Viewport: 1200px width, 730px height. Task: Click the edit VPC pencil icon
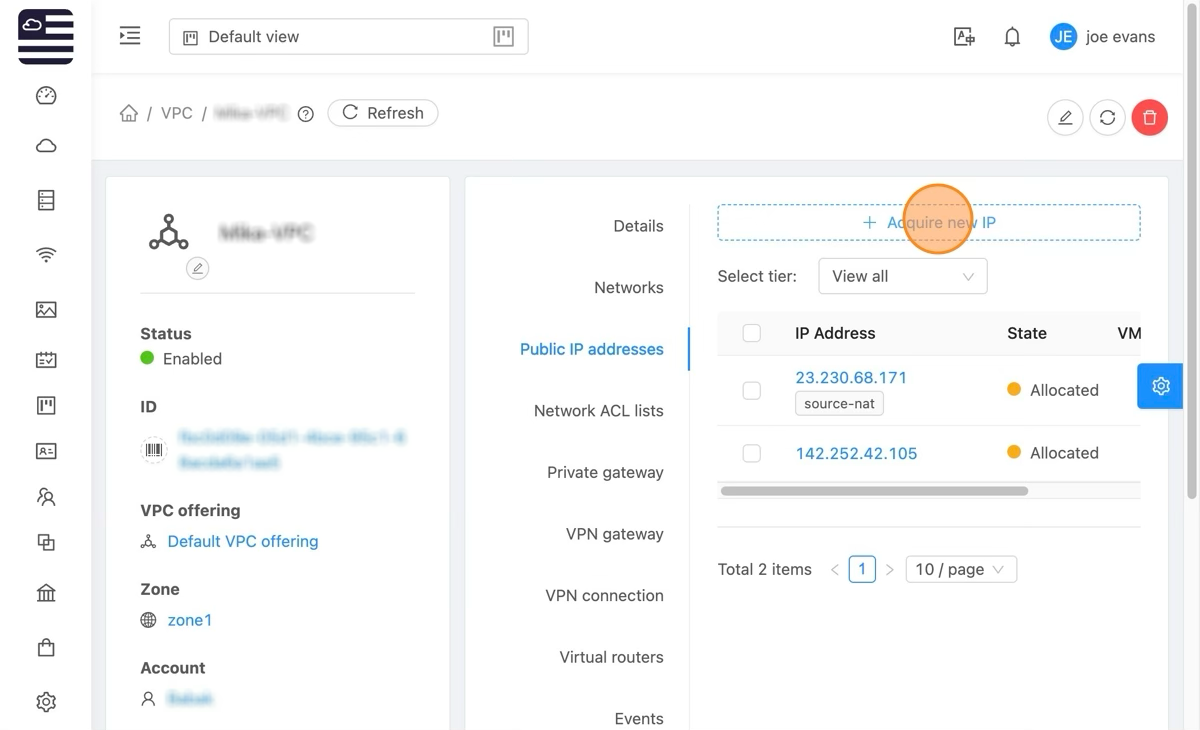click(x=1065, y=118)
